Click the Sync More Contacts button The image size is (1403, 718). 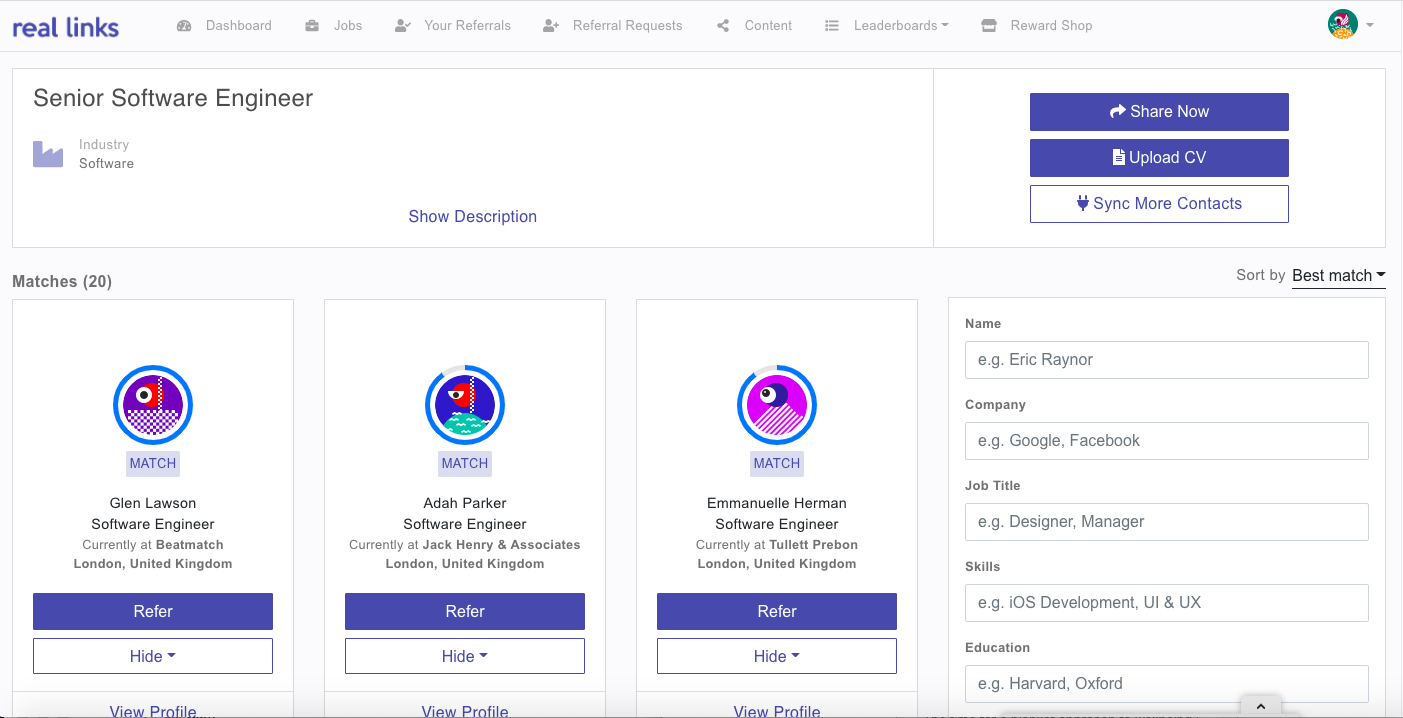(x=1159, y=204)
